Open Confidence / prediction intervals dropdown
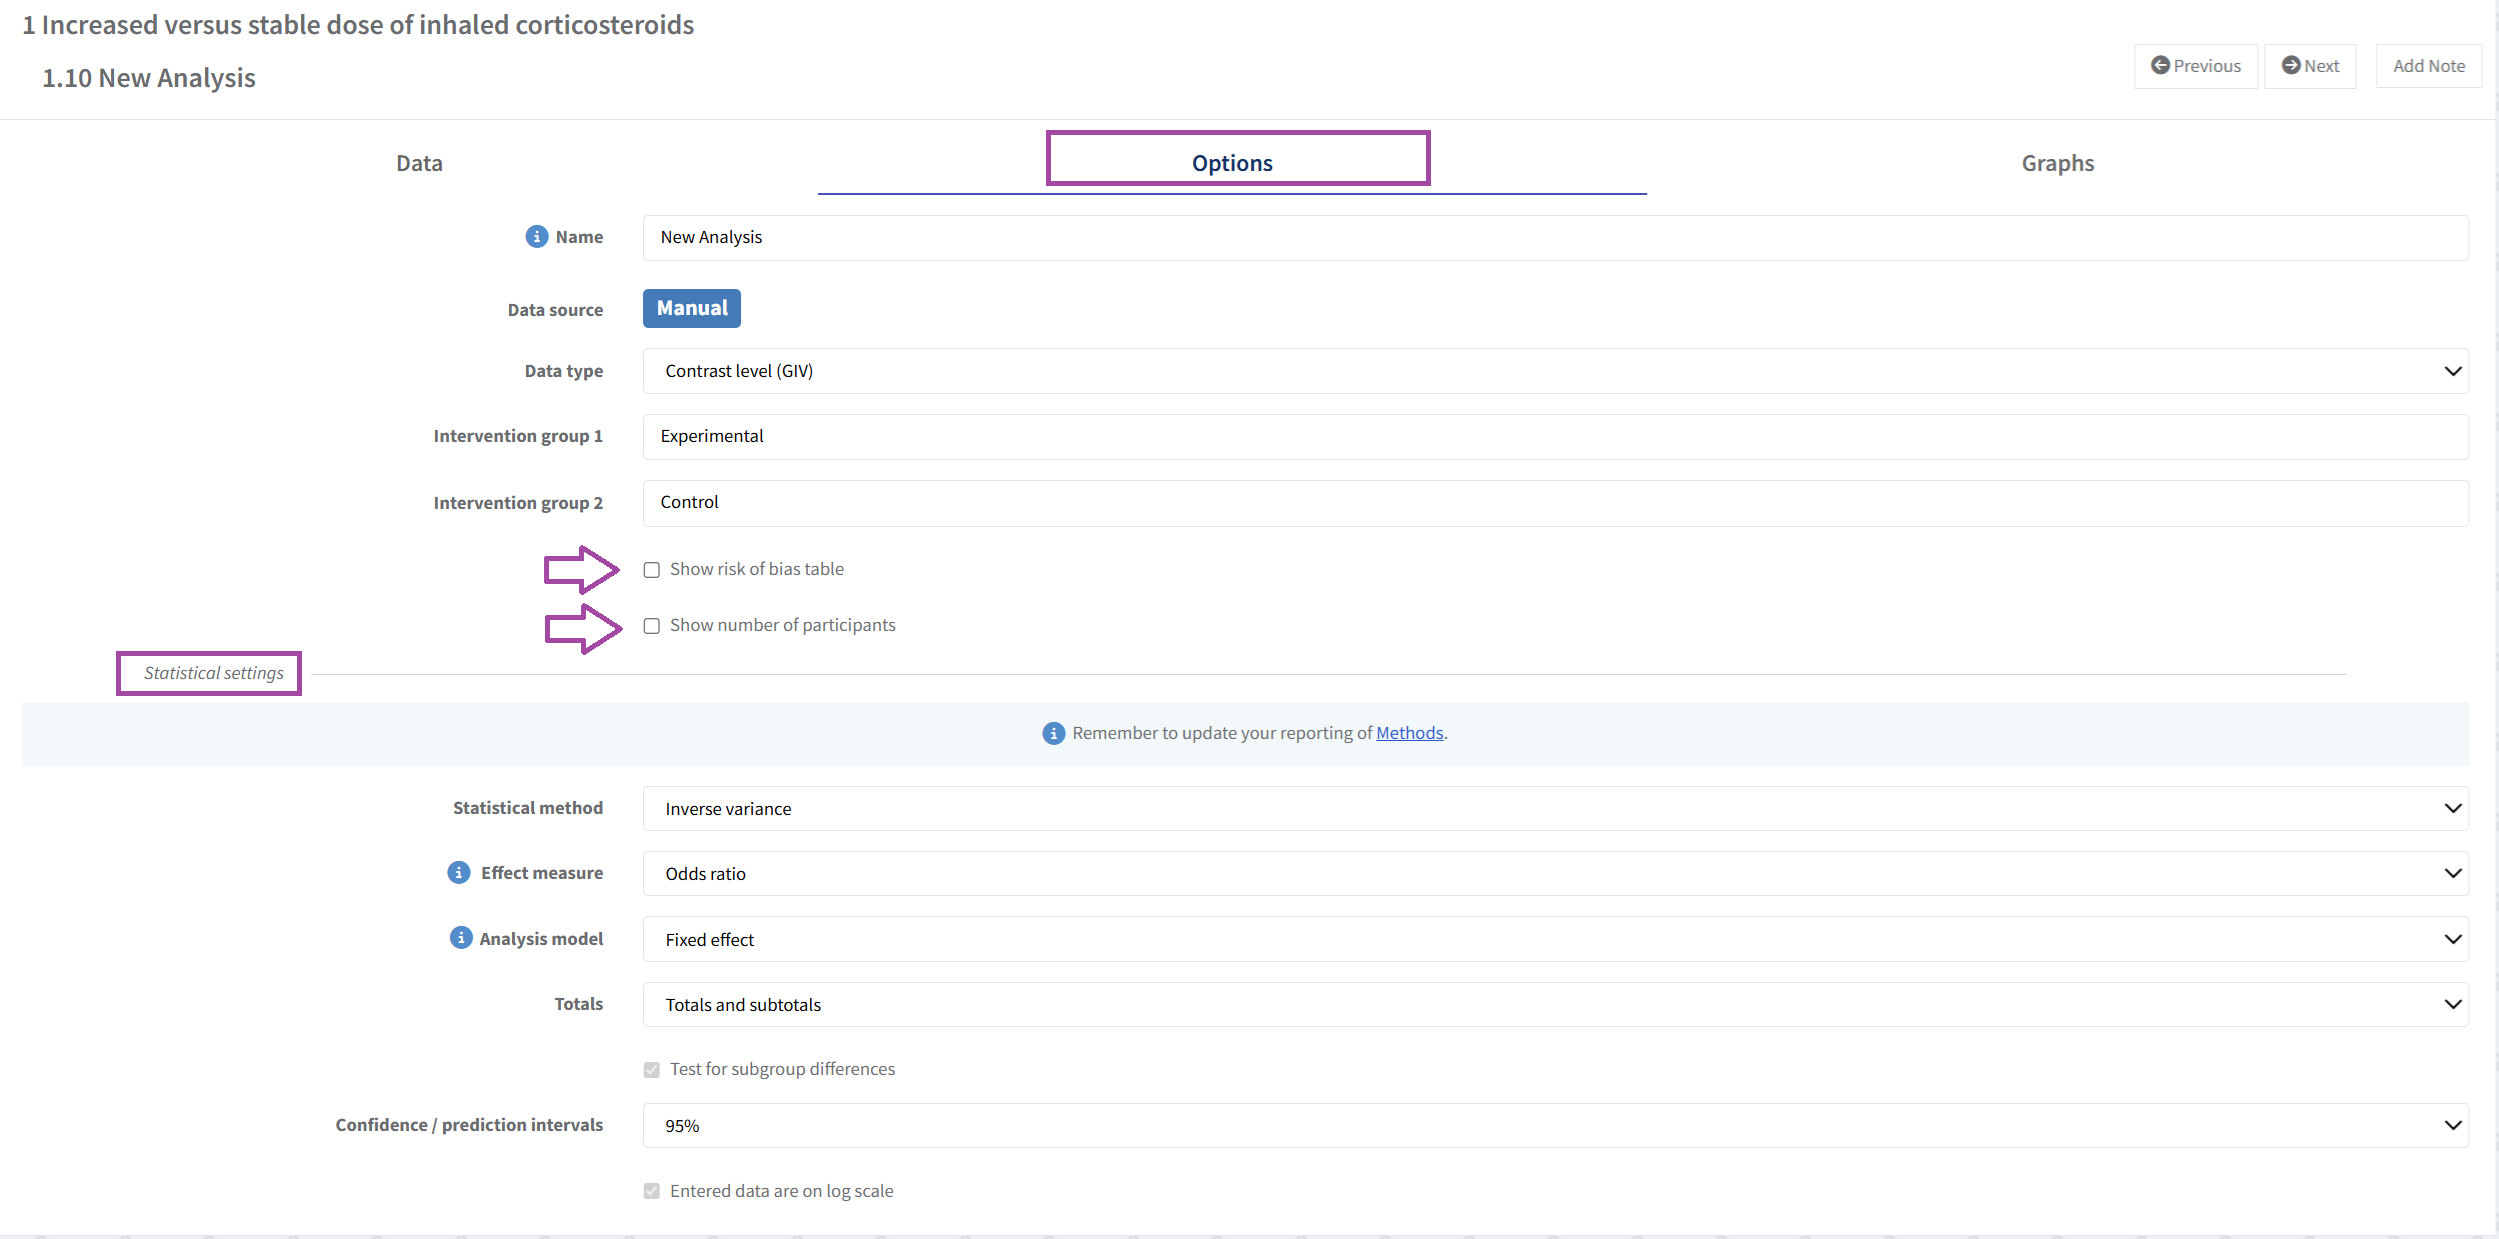The height and width of the screenshot is (1239, 2499). [1555, 1126]
